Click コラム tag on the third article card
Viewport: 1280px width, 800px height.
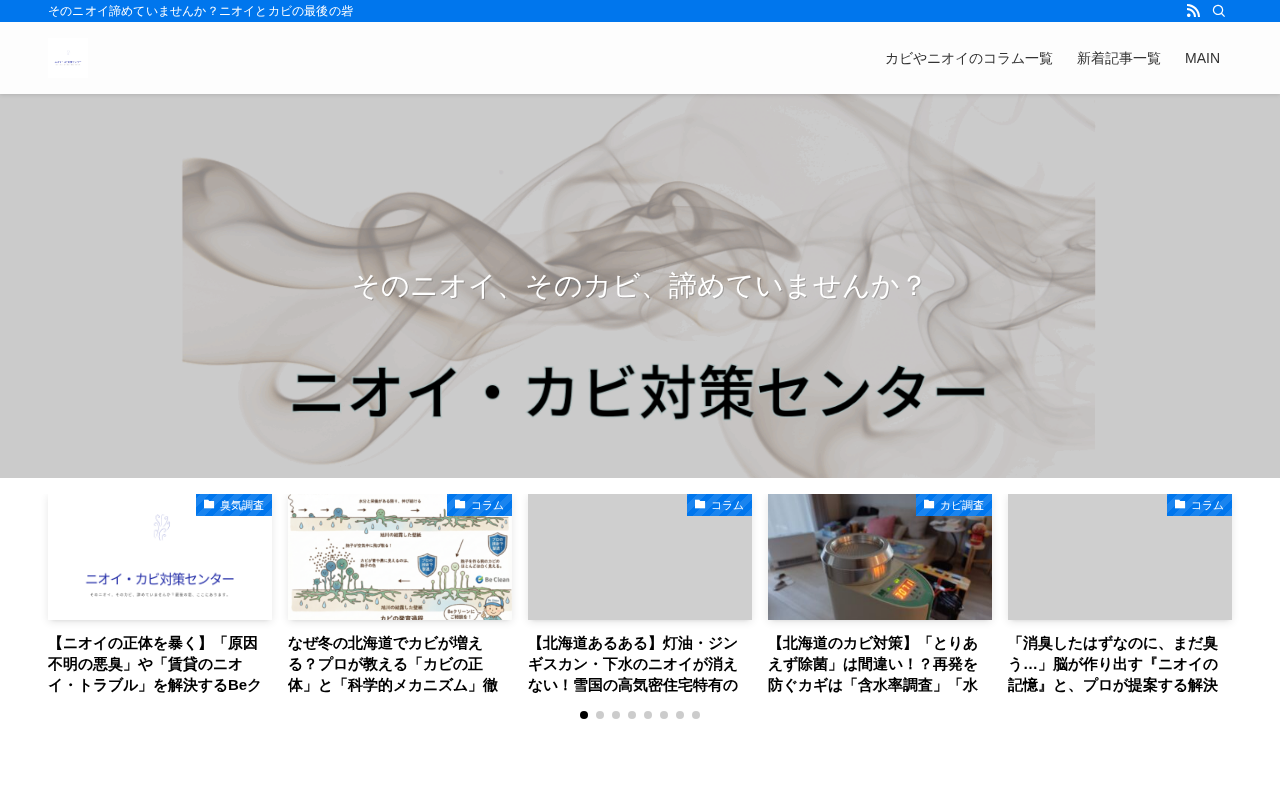[x=719, y=505]
